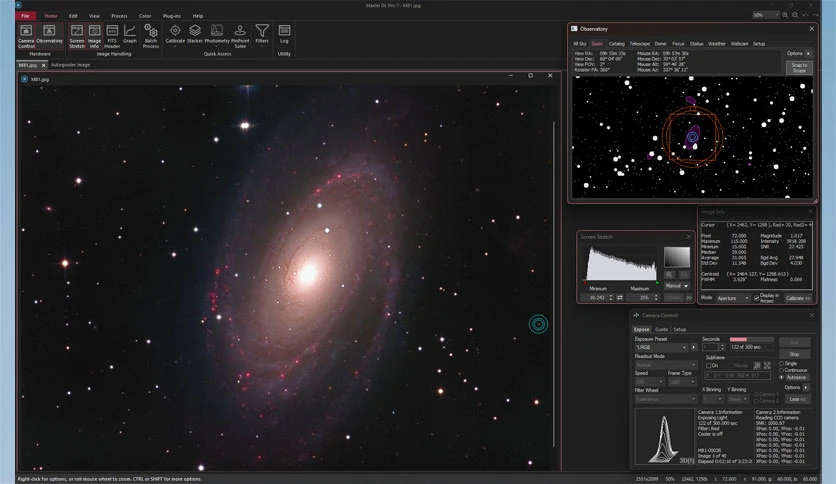Screen dimensions: 836x484
Task: Select the Camera 2 radio button
Action: pyautogui.click(x=756, y=400)
